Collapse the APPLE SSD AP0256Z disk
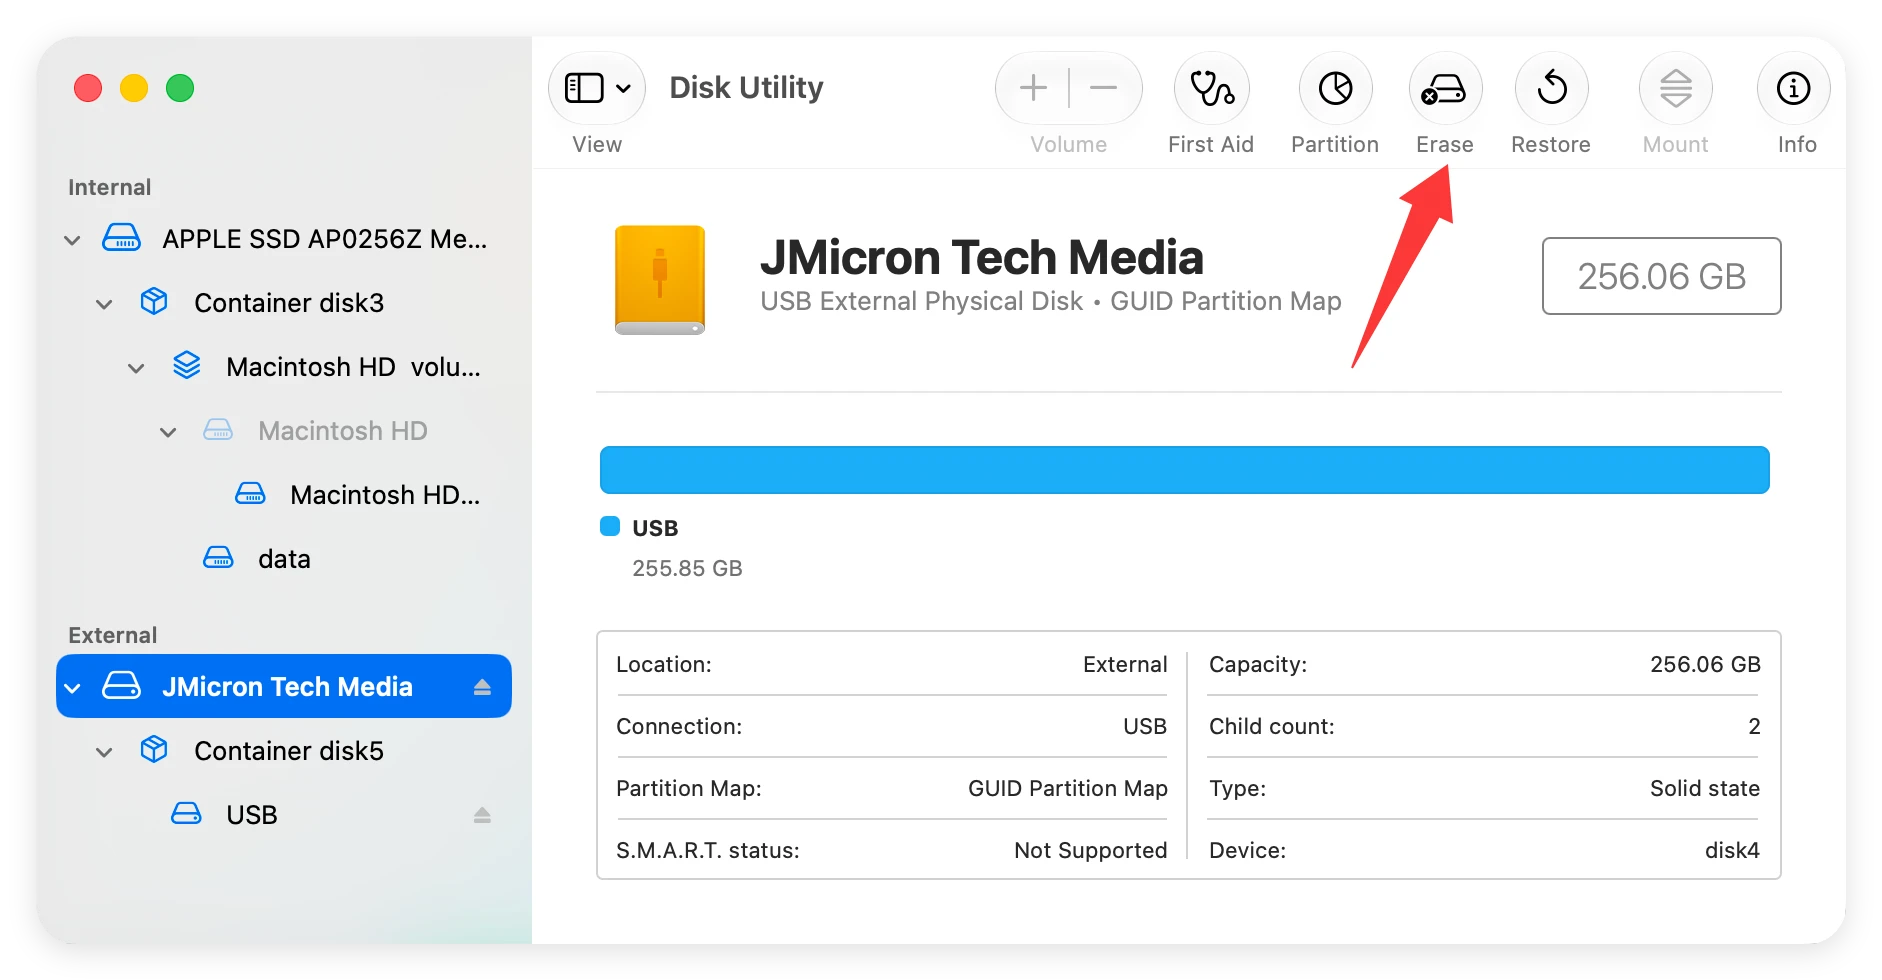The width and height of the screenshot is (1882, 980). tap(72, 240)
